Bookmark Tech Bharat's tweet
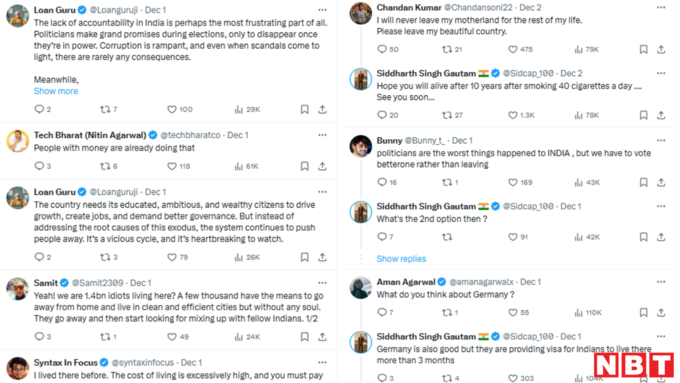 coord(304,166)
